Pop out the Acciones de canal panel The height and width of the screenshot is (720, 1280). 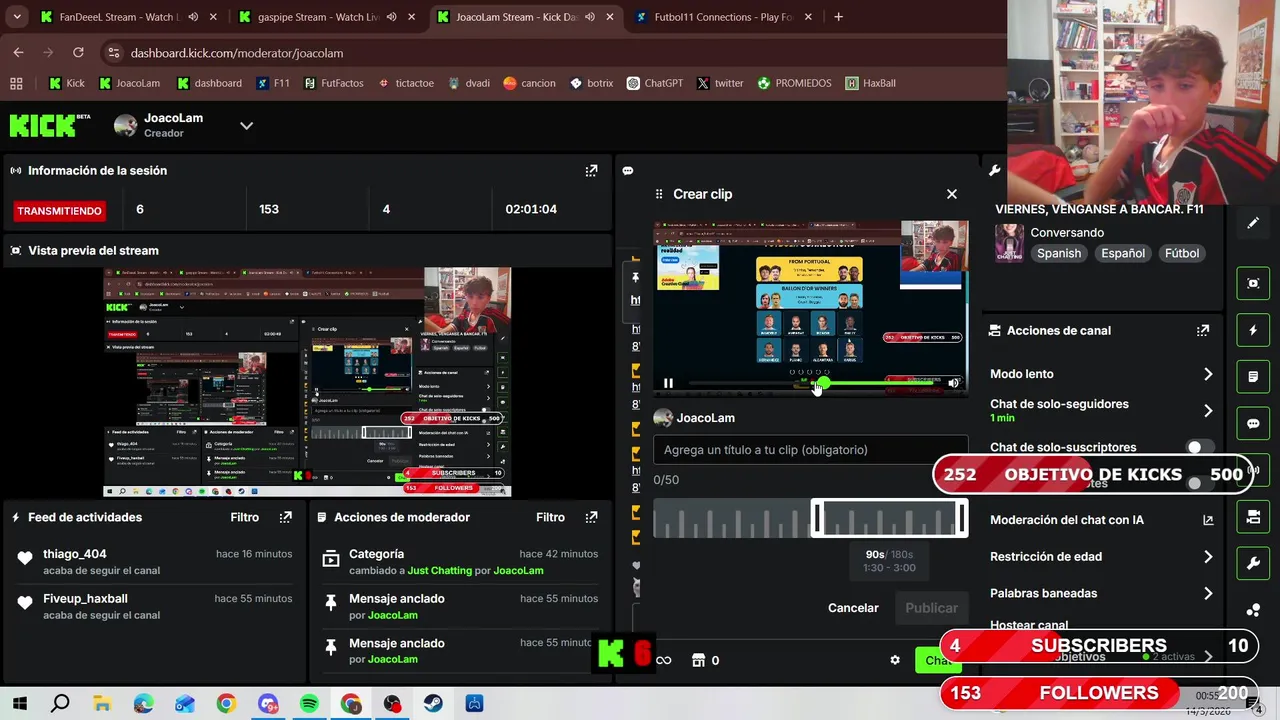1203,330
